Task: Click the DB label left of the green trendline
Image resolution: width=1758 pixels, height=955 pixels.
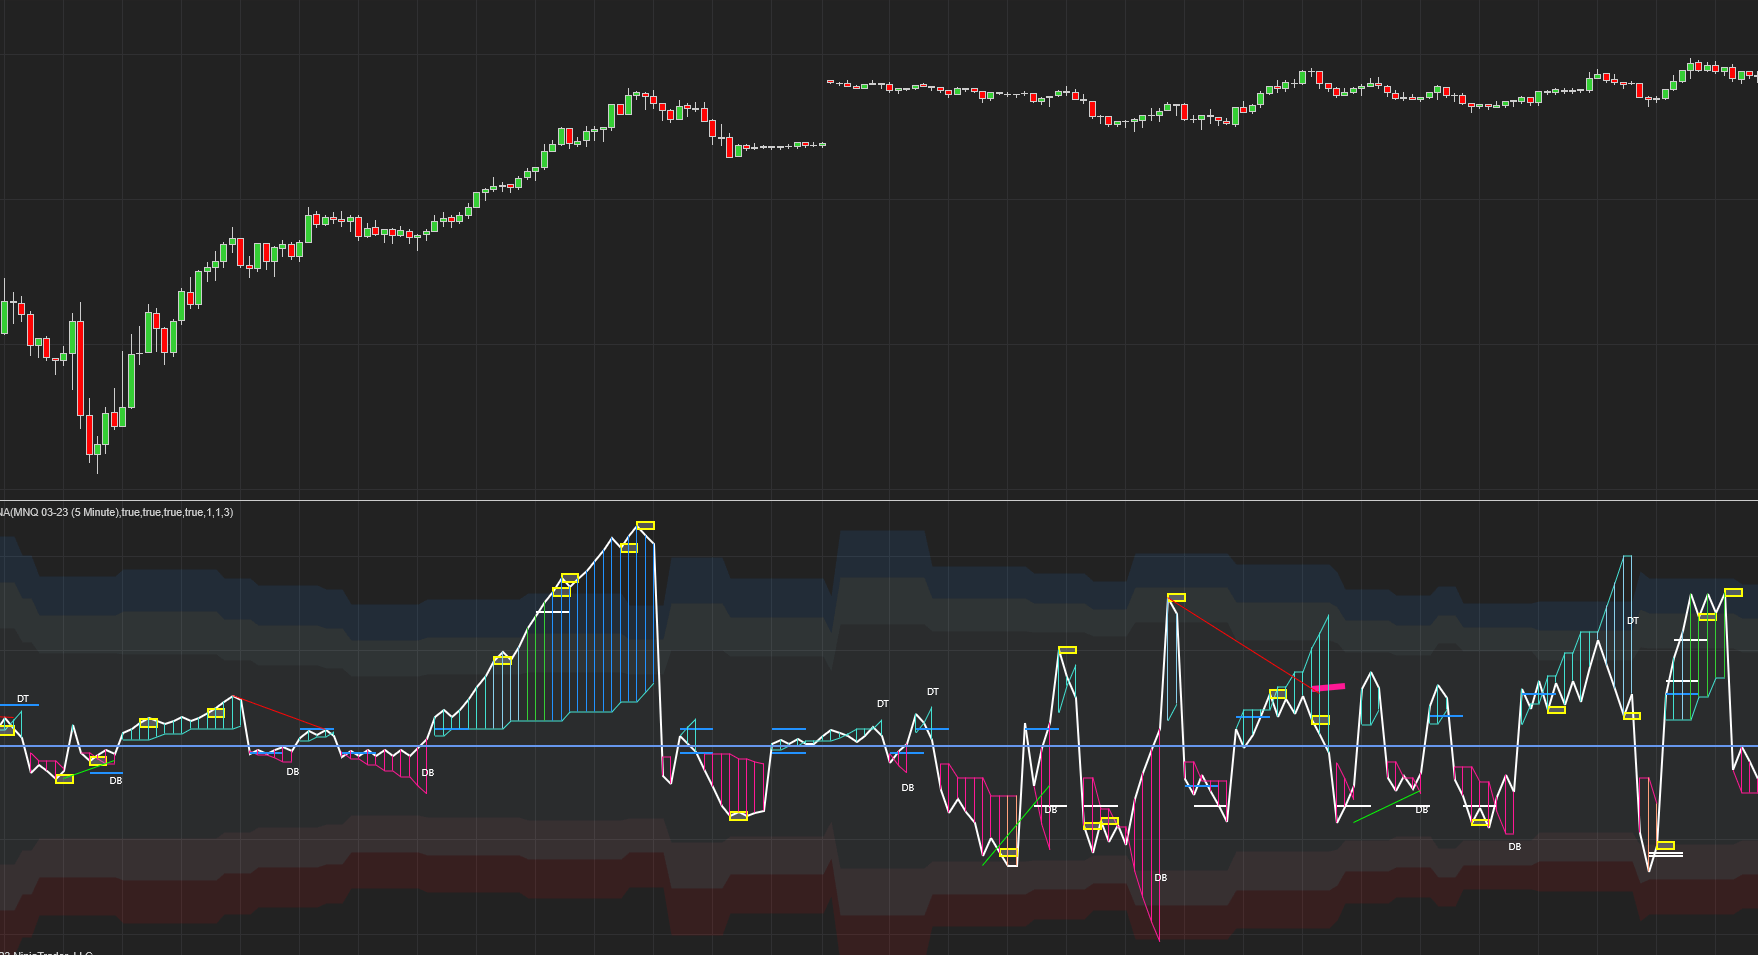Action: tap(908, 788)
